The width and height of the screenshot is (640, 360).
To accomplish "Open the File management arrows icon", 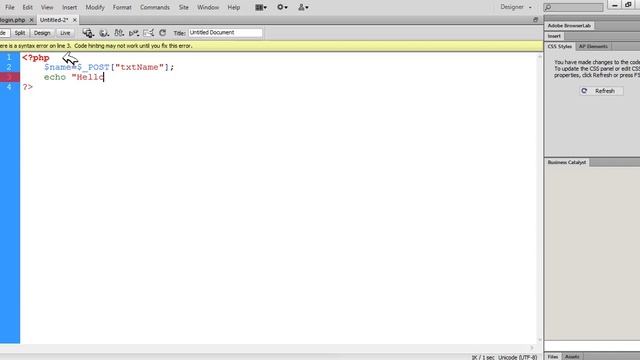I will (x=119, y=33).
